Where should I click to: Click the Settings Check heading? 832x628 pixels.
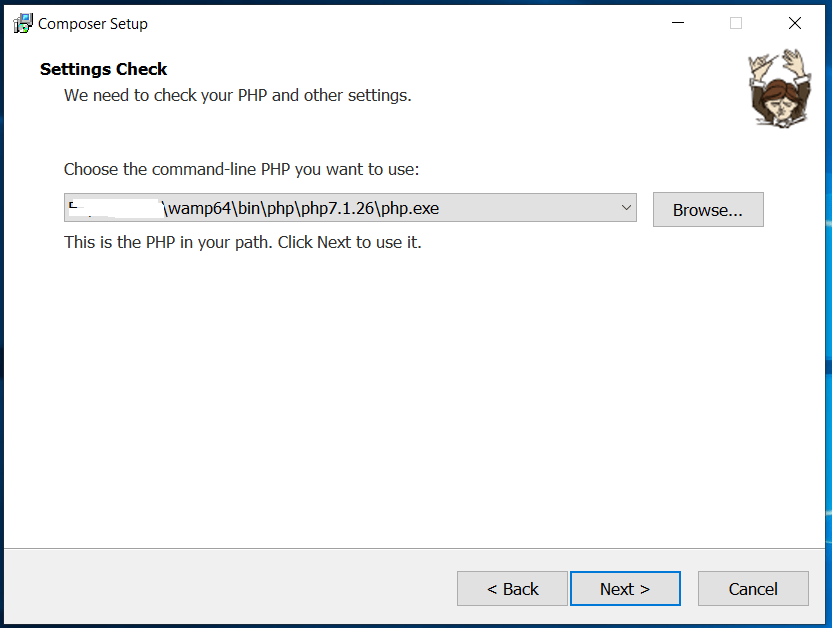[103, 69]
